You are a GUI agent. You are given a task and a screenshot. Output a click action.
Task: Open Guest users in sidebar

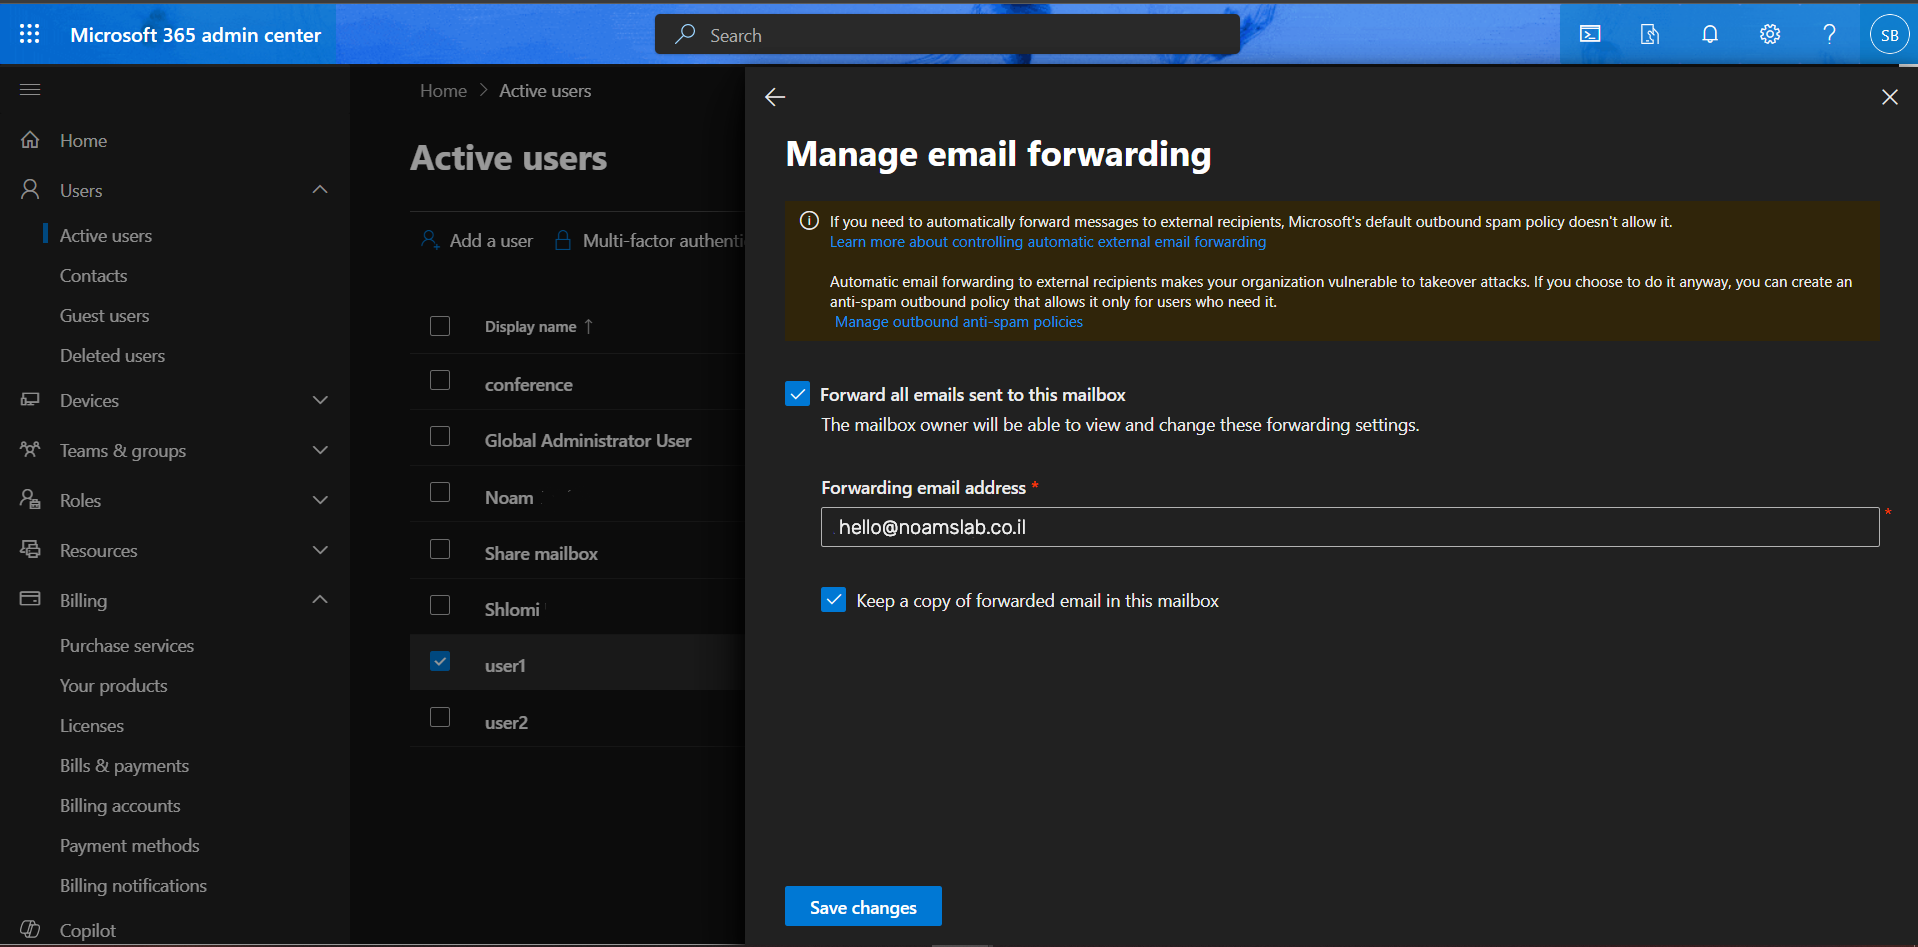click(105, 315)
